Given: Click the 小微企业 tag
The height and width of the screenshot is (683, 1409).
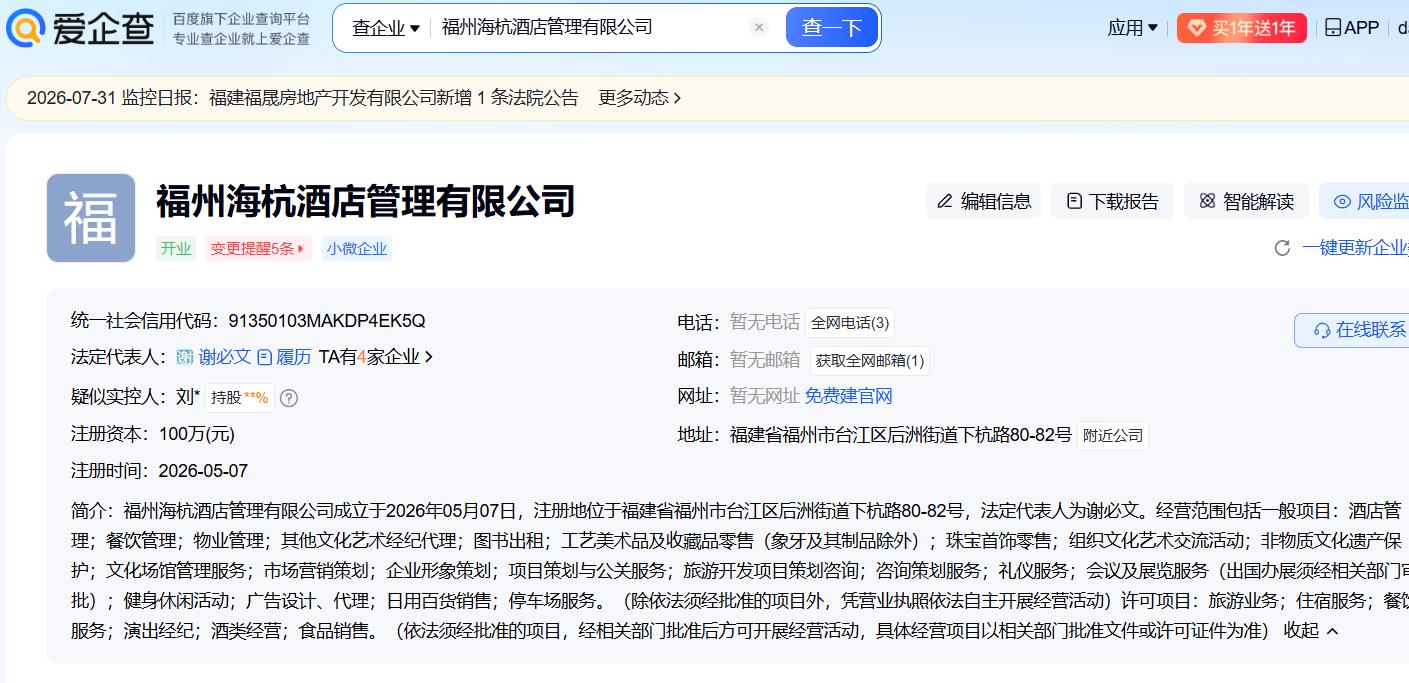Looking at the screenshot, I should pos(356,249).
